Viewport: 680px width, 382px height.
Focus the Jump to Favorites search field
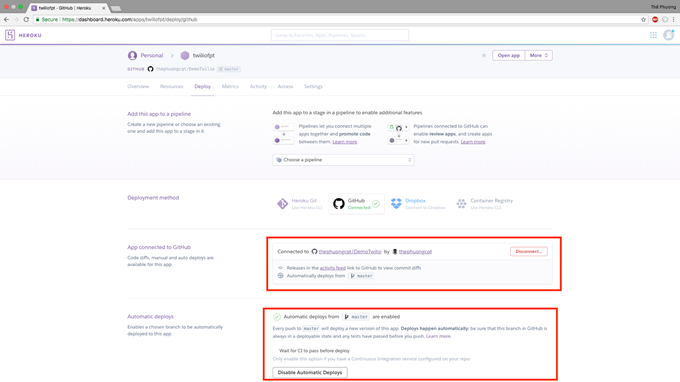(x=340, y=35)
